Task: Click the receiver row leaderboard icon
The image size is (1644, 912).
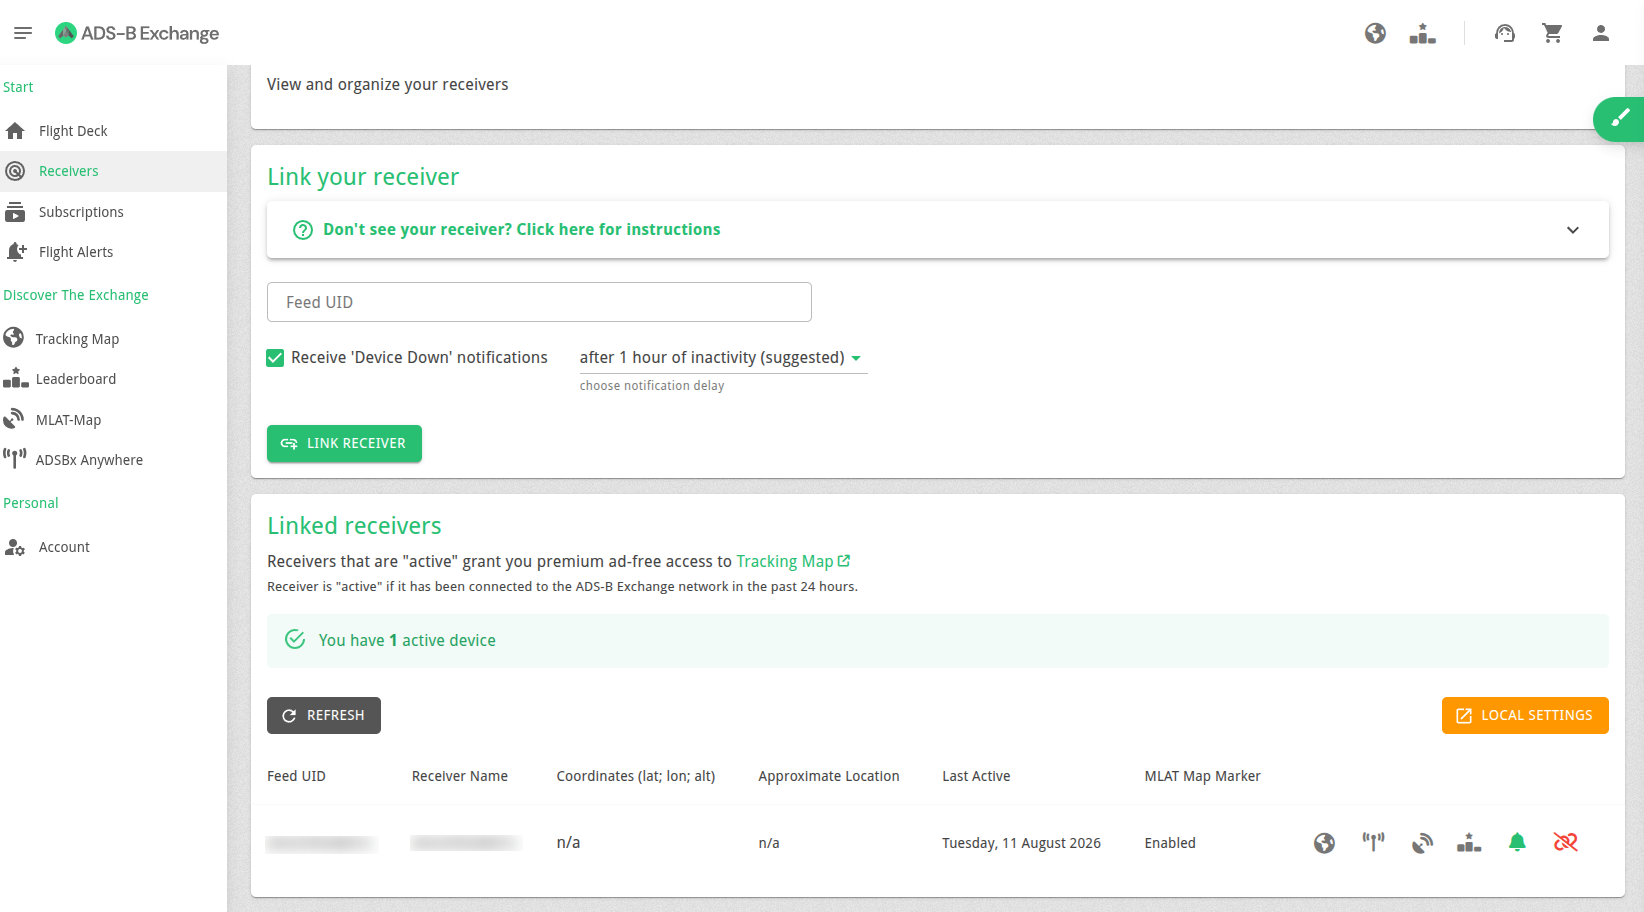Action: pos(1469,843)
